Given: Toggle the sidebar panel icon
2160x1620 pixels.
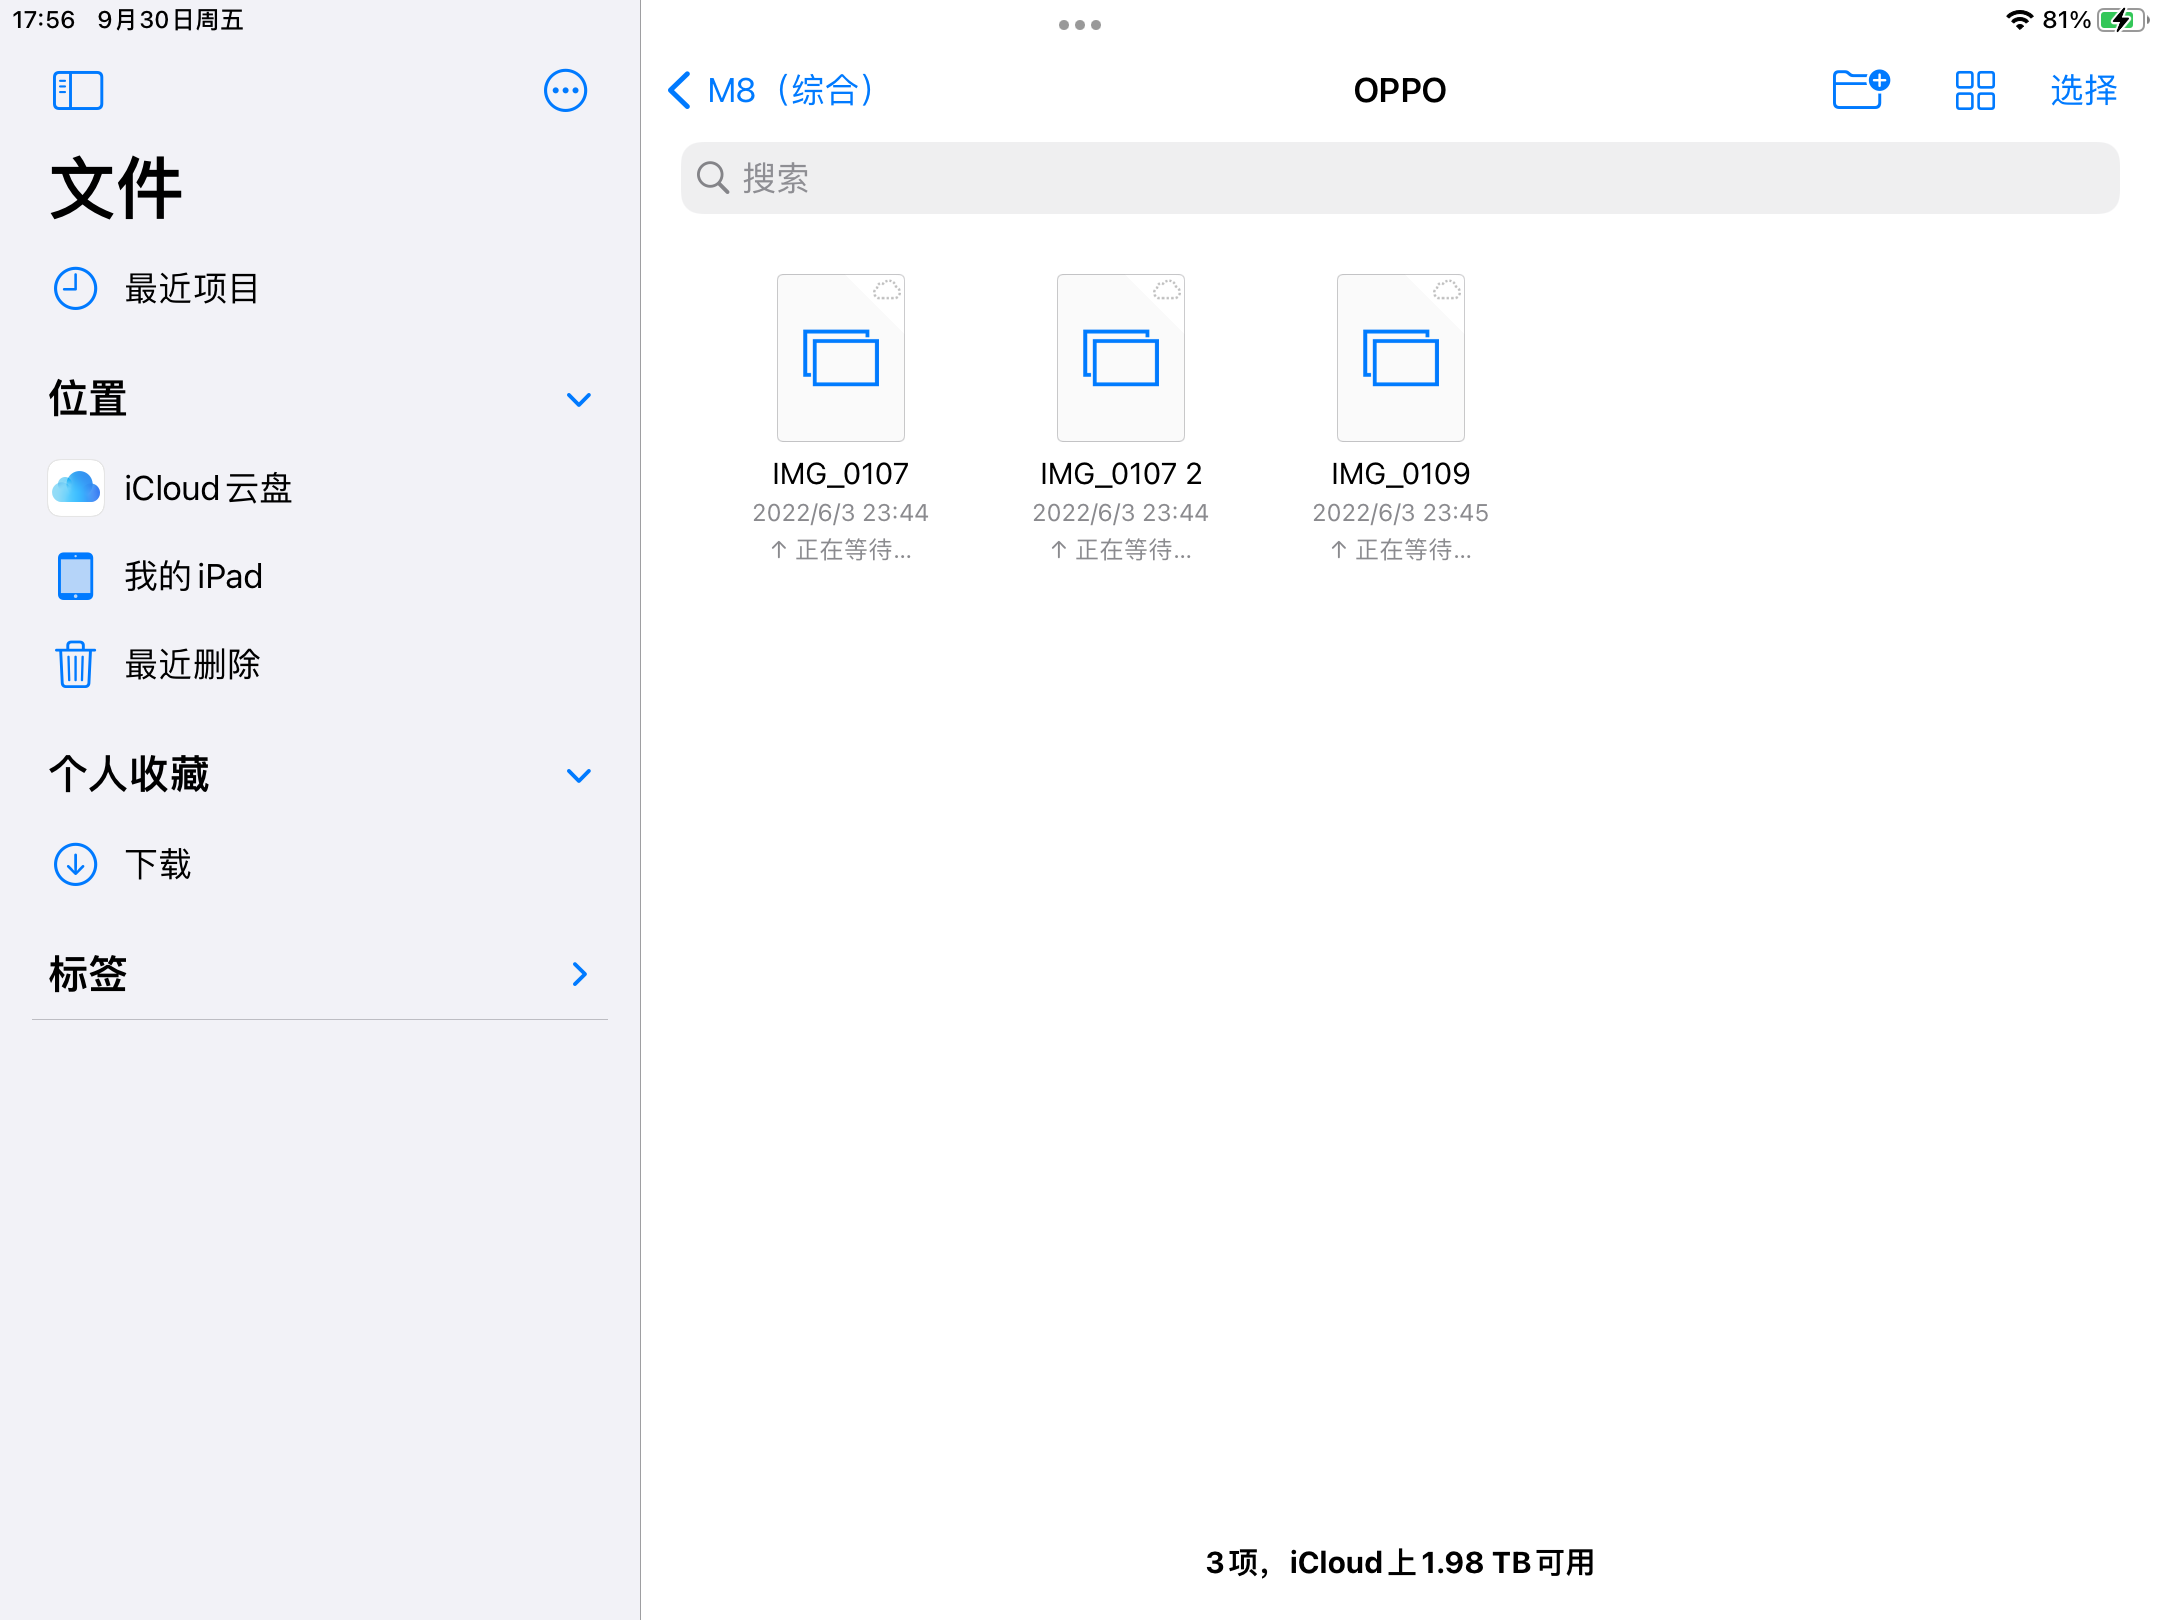Looking at the screenshot, I should pyautogui.click(x=78, y=91).
